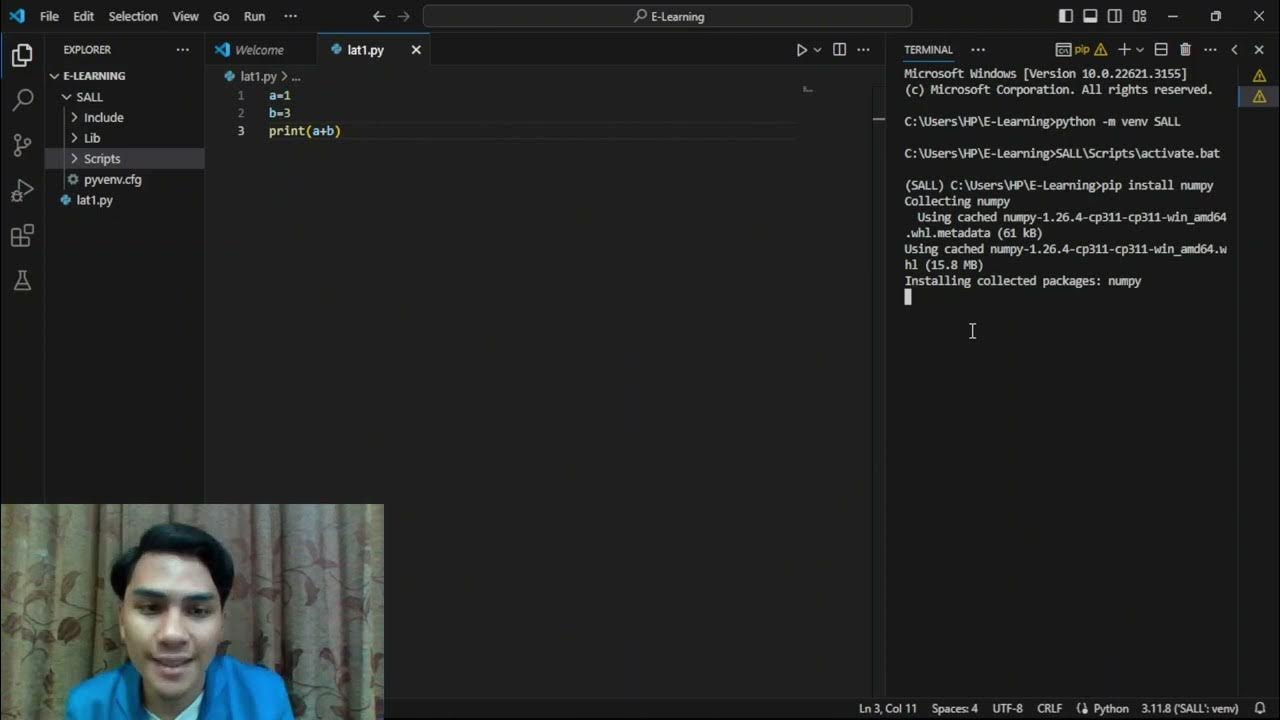The height and width of the screenshot is (720, 1280).
Task: Select first warning terminal in terminal list
Action: coord(1259,76)
